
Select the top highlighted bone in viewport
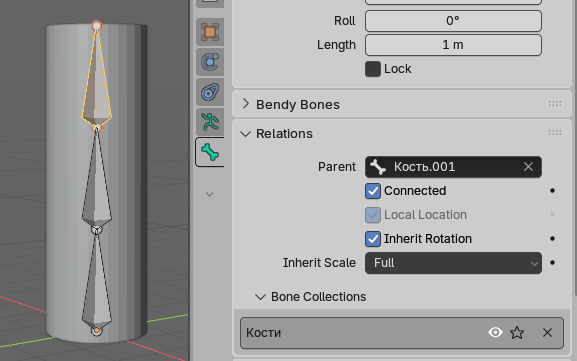pos(97,85)
